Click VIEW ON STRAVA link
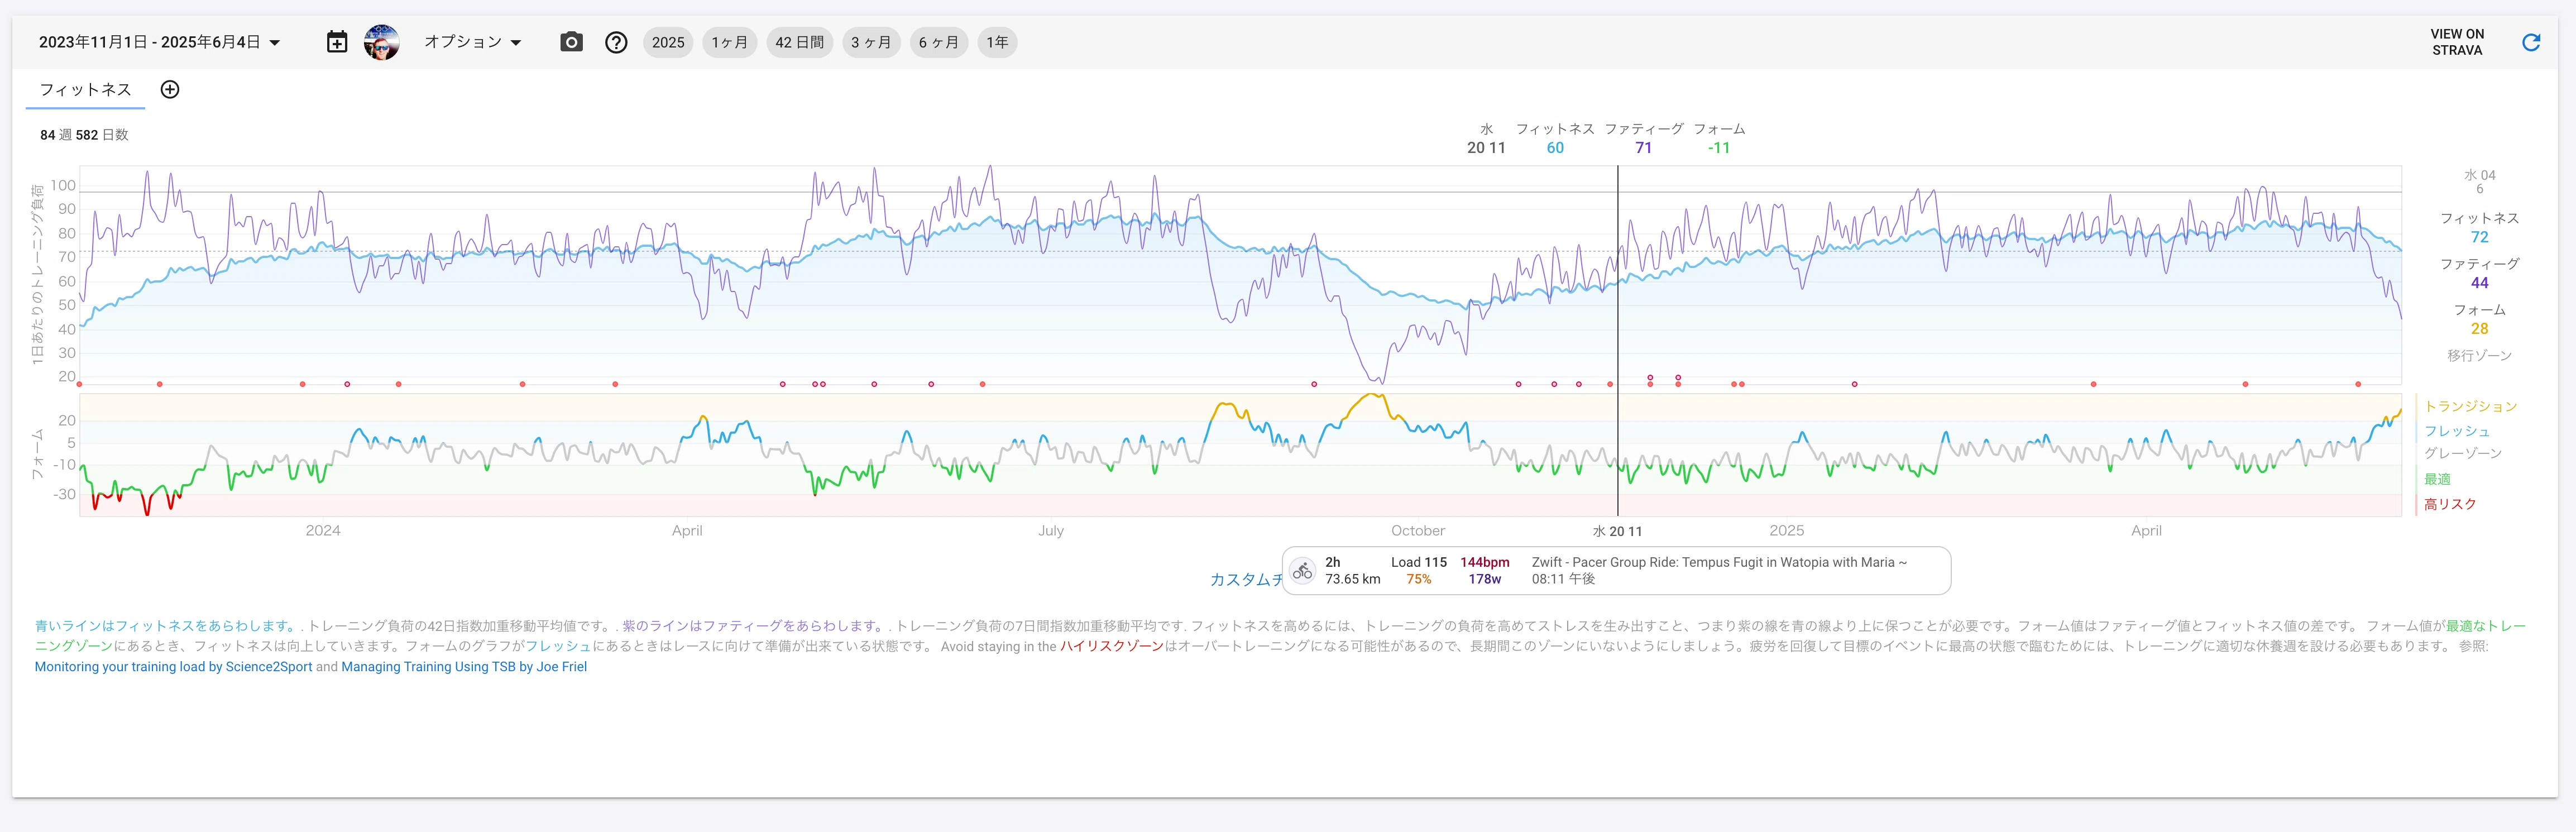 point(2457,42)
